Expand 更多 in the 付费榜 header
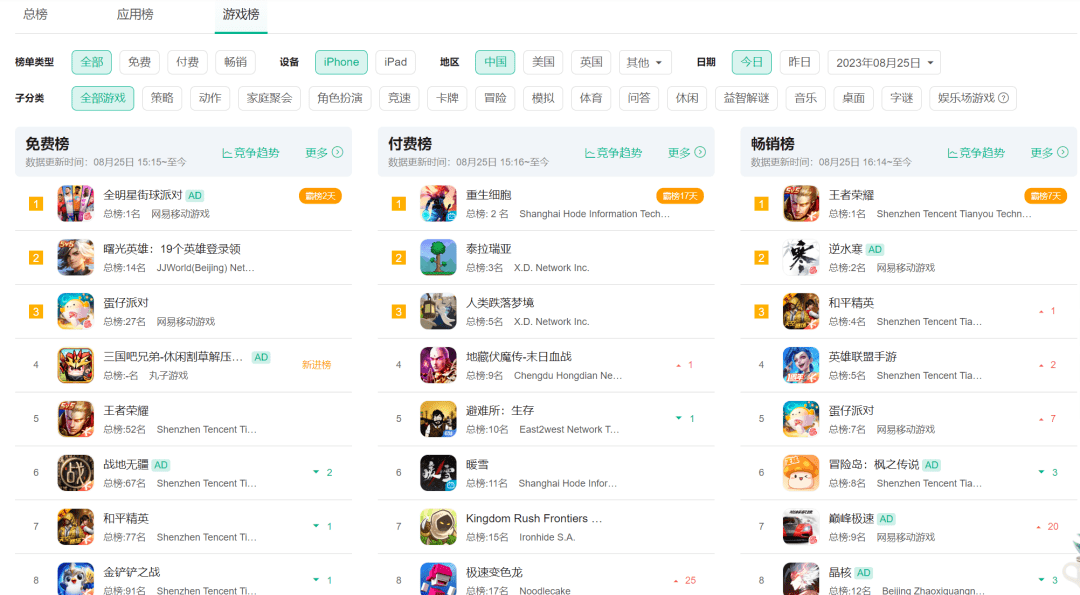The height and width of the screenshot is (595, 1080). tap(686, 153)
